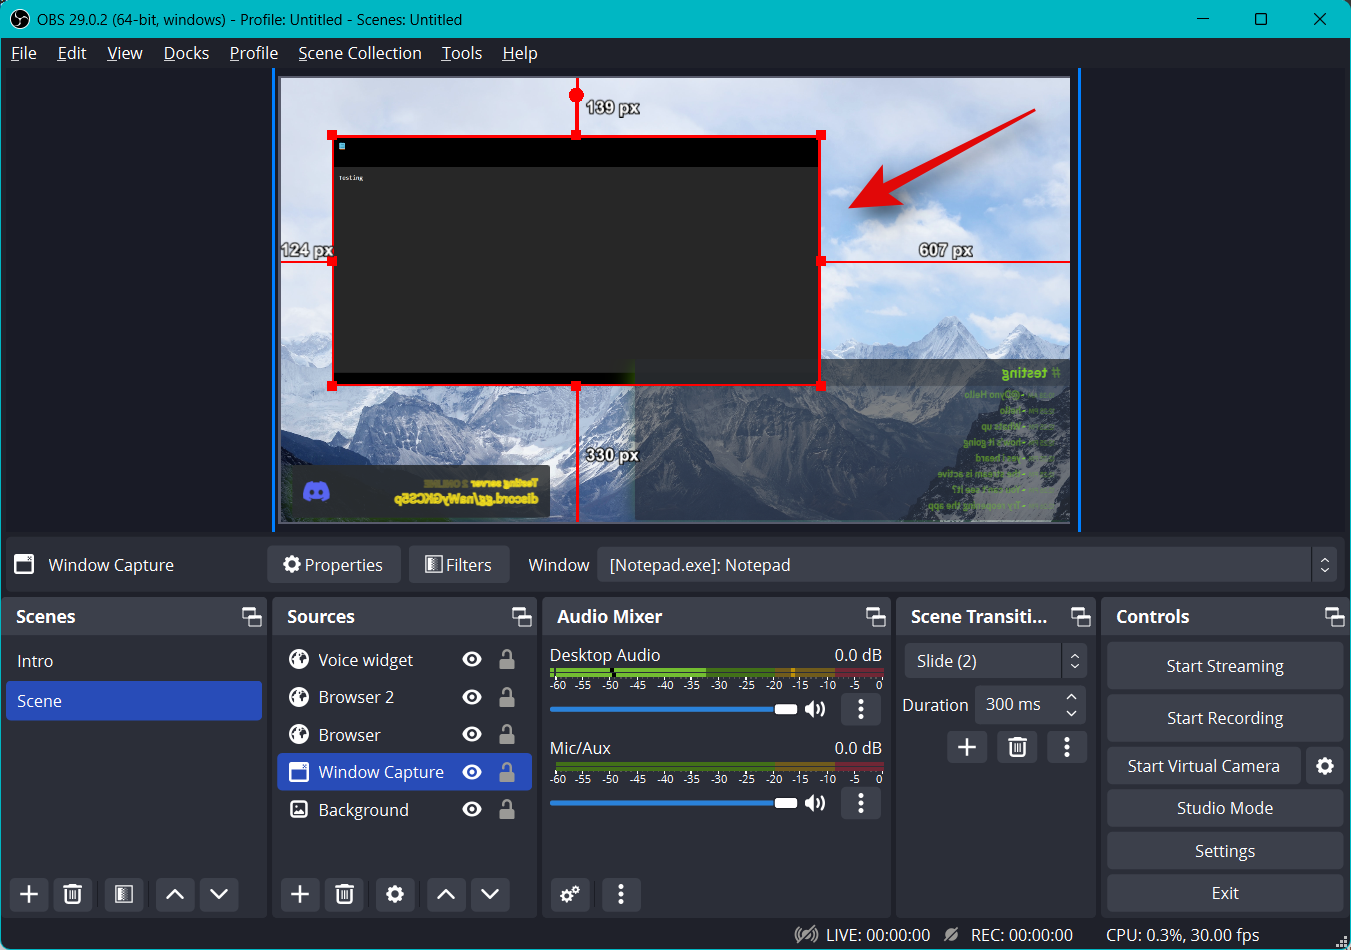This screenshot has width=1351, height=950.
Task: Open Mic/Aux three-dot options menu
Action: click(861, 803)
